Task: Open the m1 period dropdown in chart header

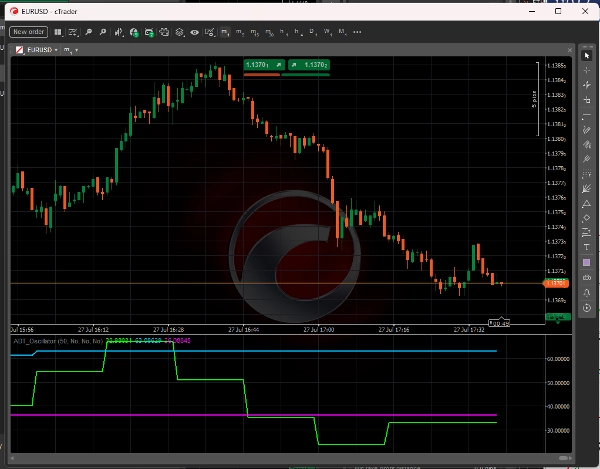Action: coord(71,50)
